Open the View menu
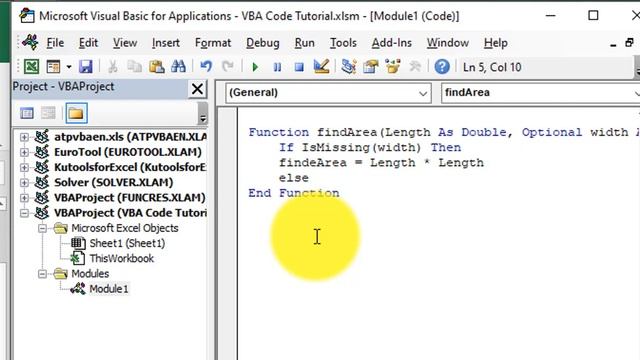 tap(125, 43)
